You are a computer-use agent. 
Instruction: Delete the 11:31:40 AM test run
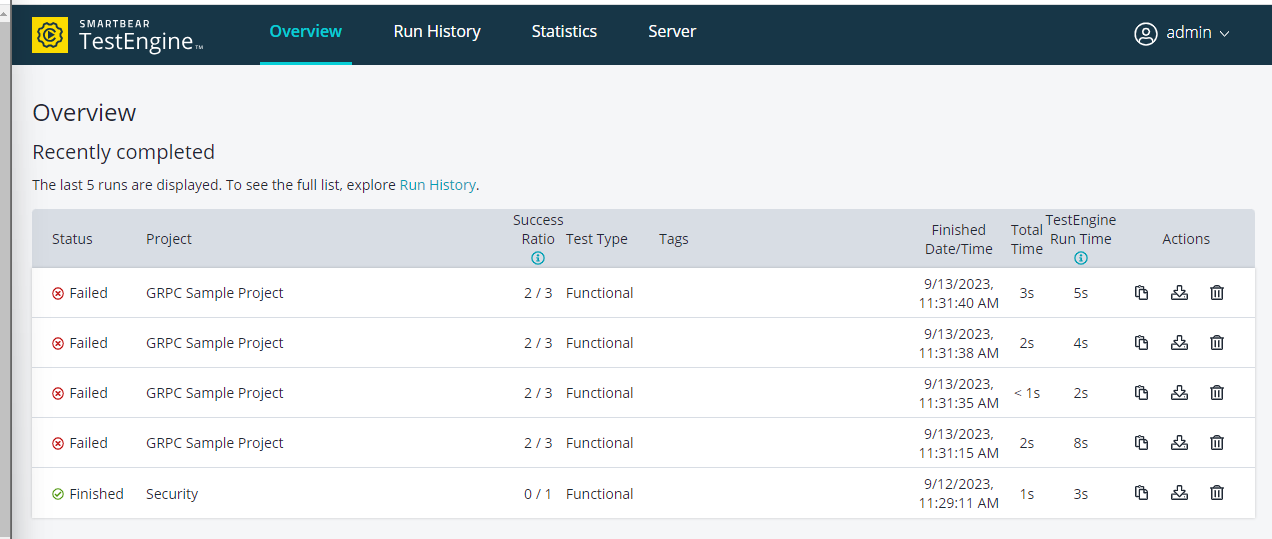(1216, 293)
